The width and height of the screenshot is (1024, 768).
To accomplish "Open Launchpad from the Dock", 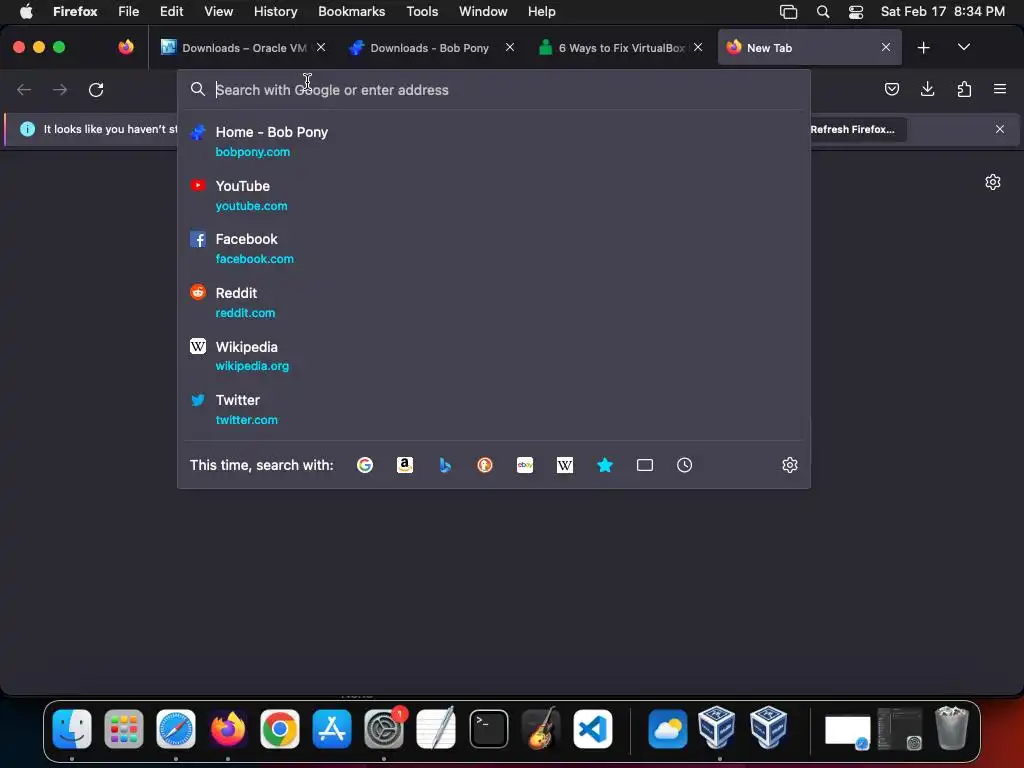I will tap(123, 729).
